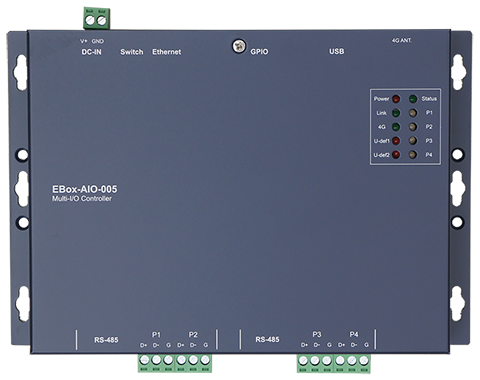Click the red U-def2 LED

pos(396,155)
